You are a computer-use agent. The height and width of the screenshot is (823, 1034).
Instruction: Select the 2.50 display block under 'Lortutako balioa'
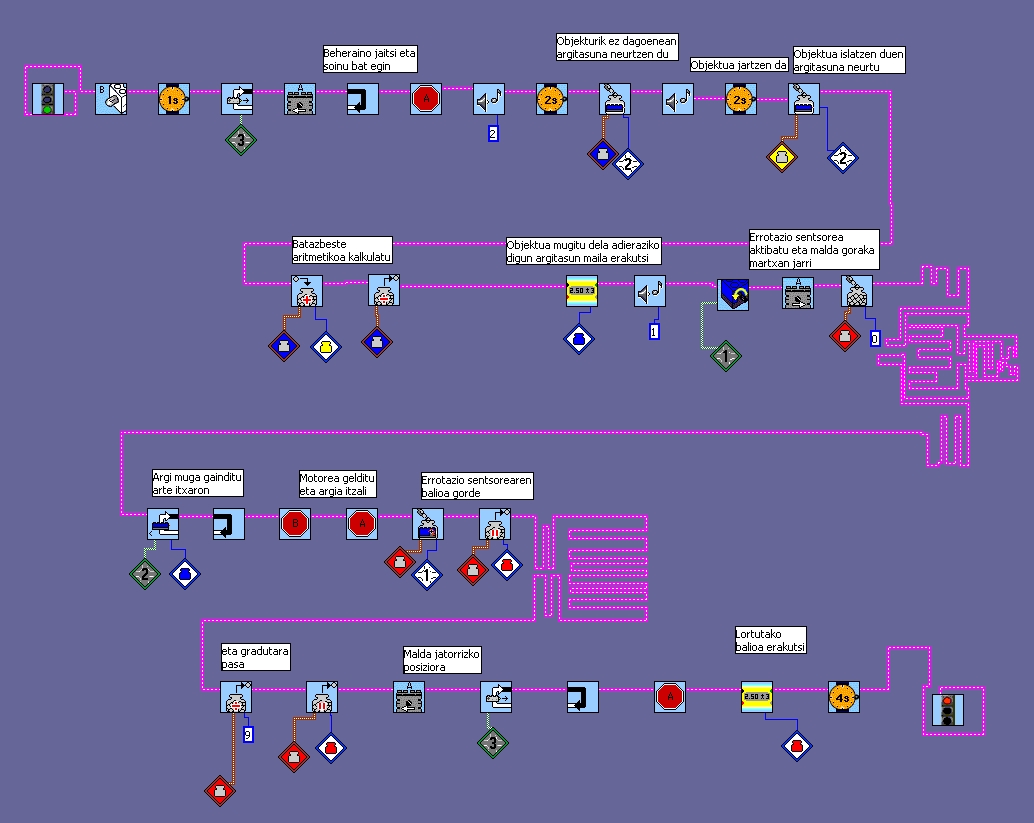tap(757, 697)
